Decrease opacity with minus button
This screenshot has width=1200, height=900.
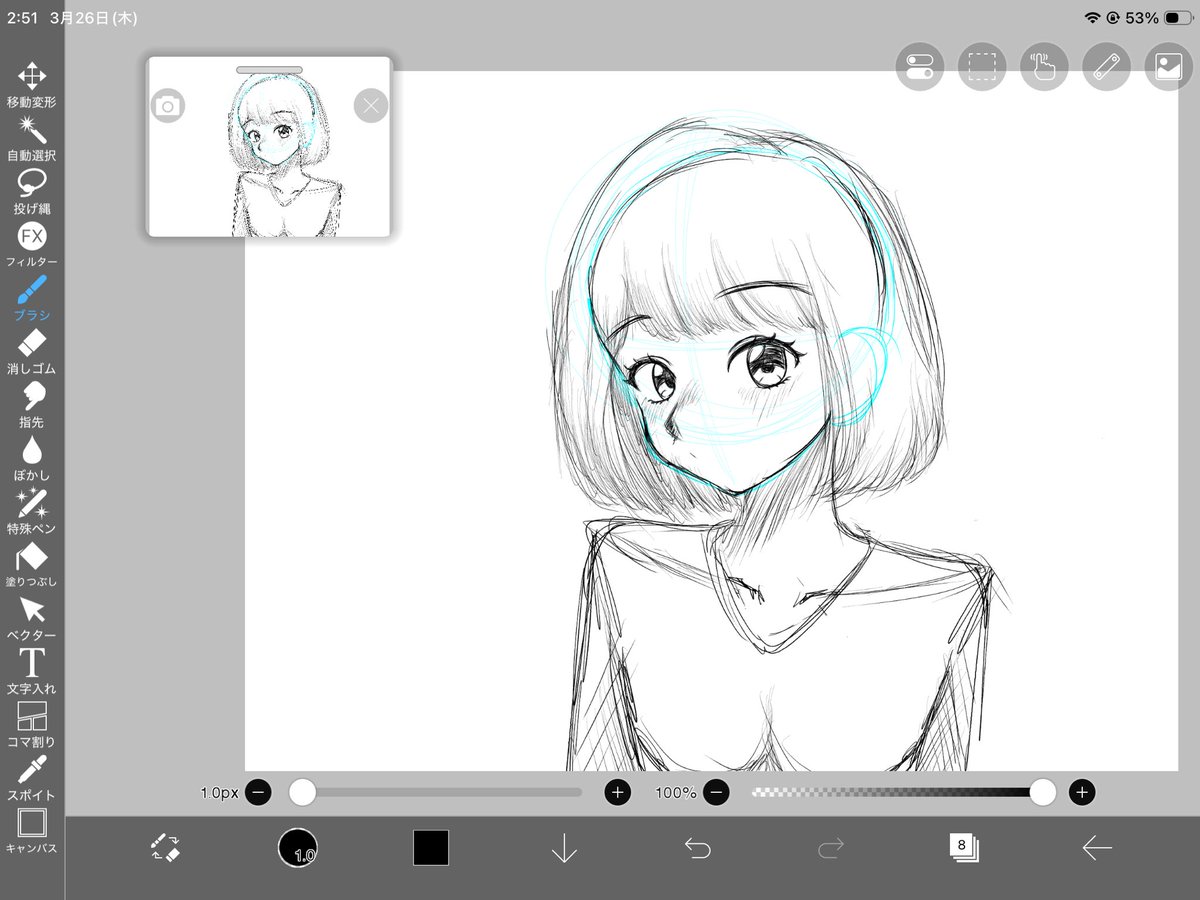tap(716, 793)
